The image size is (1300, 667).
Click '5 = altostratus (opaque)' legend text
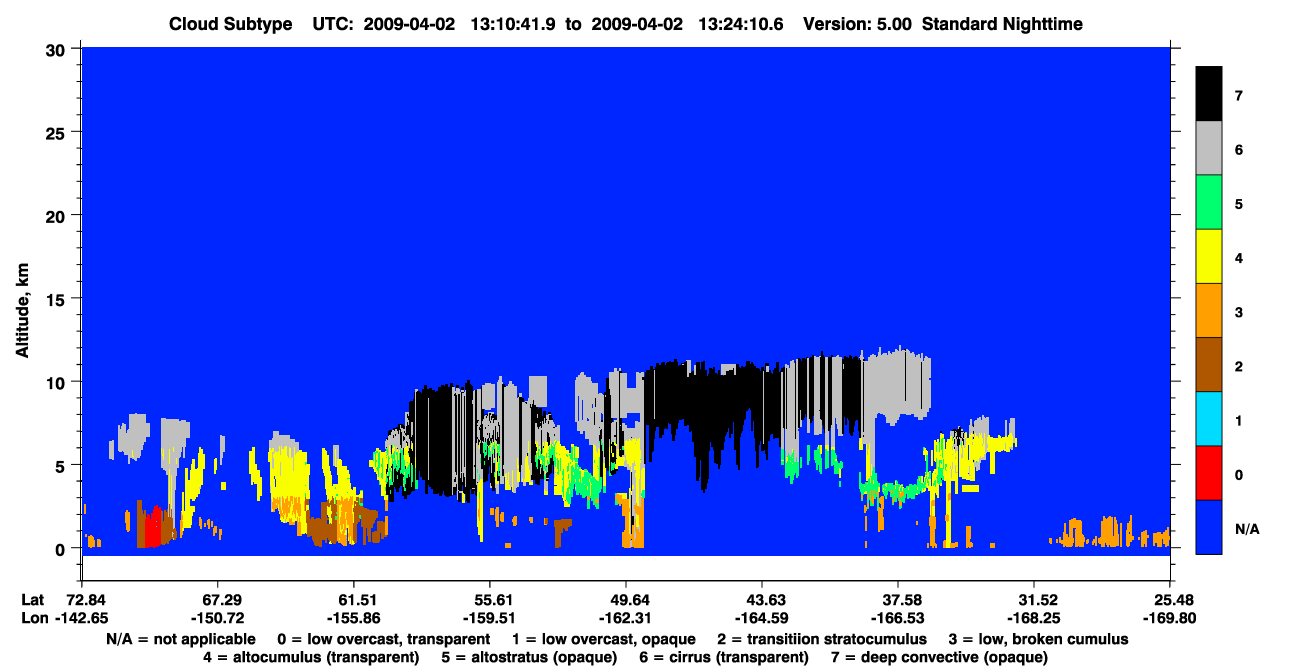coord(528,657)
